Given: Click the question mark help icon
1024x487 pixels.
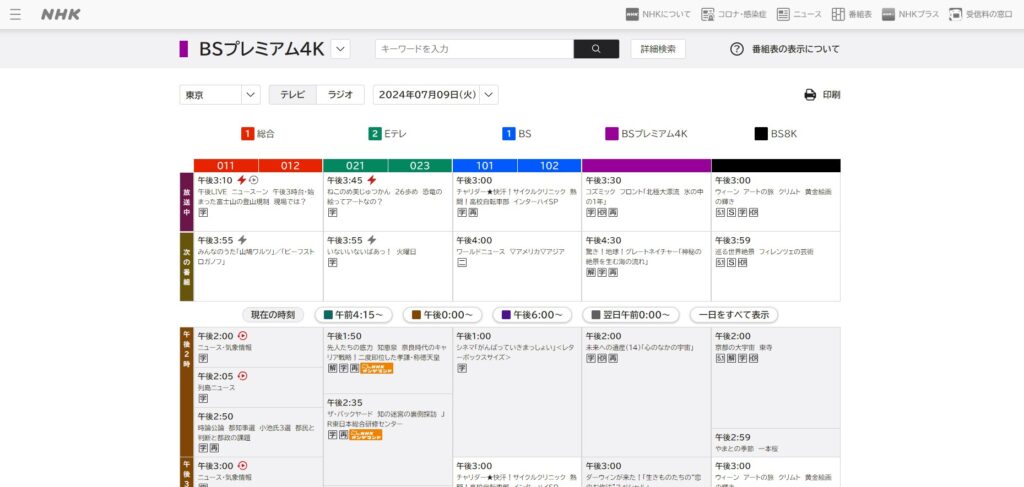Looking at the screenshot, I should 737,49.
